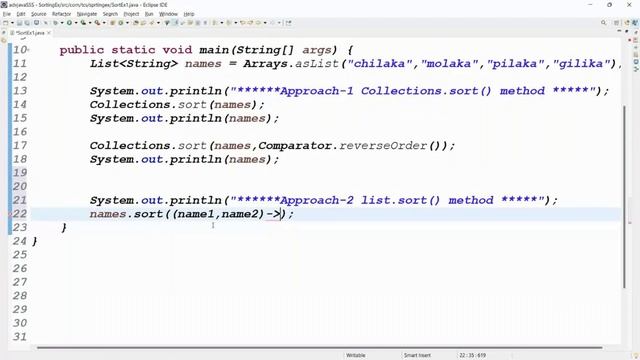The image size is (640, 360).
Task: Click Next Annotation toolbar icon
Action: (214, 23)
